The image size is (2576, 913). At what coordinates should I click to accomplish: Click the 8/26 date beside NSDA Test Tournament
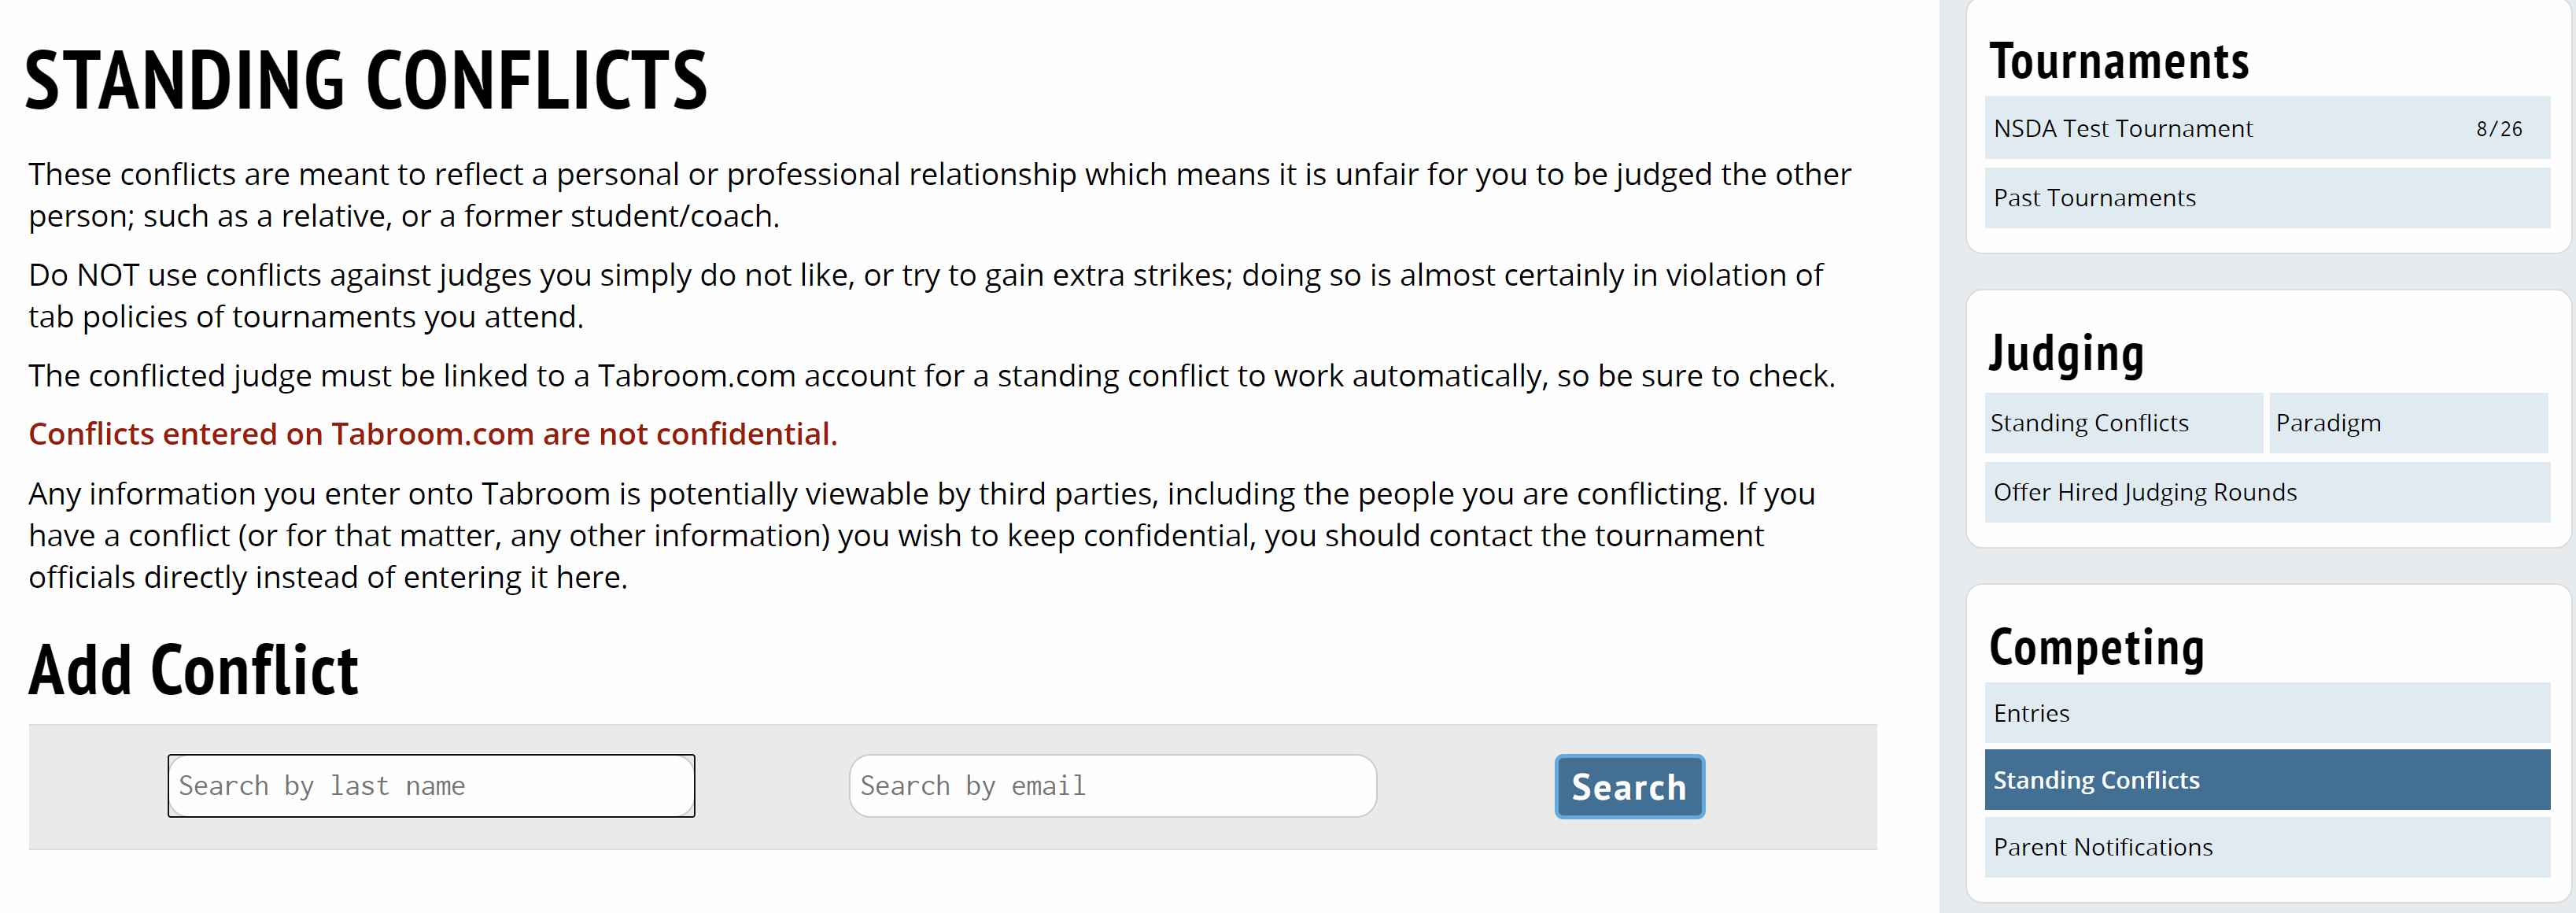click(2498, 129)
